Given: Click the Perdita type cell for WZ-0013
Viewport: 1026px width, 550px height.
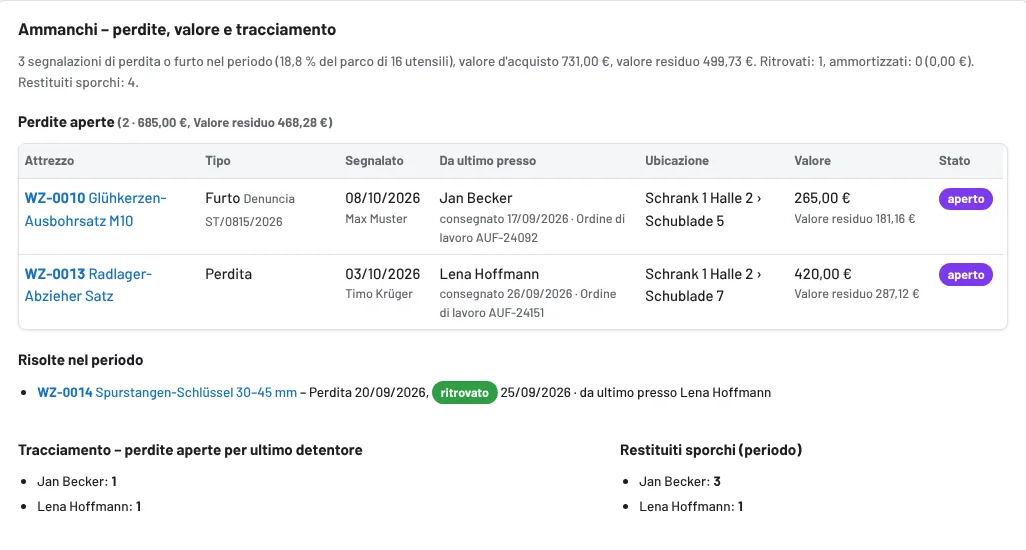Looking at the screenshot, I should point(228,274).
